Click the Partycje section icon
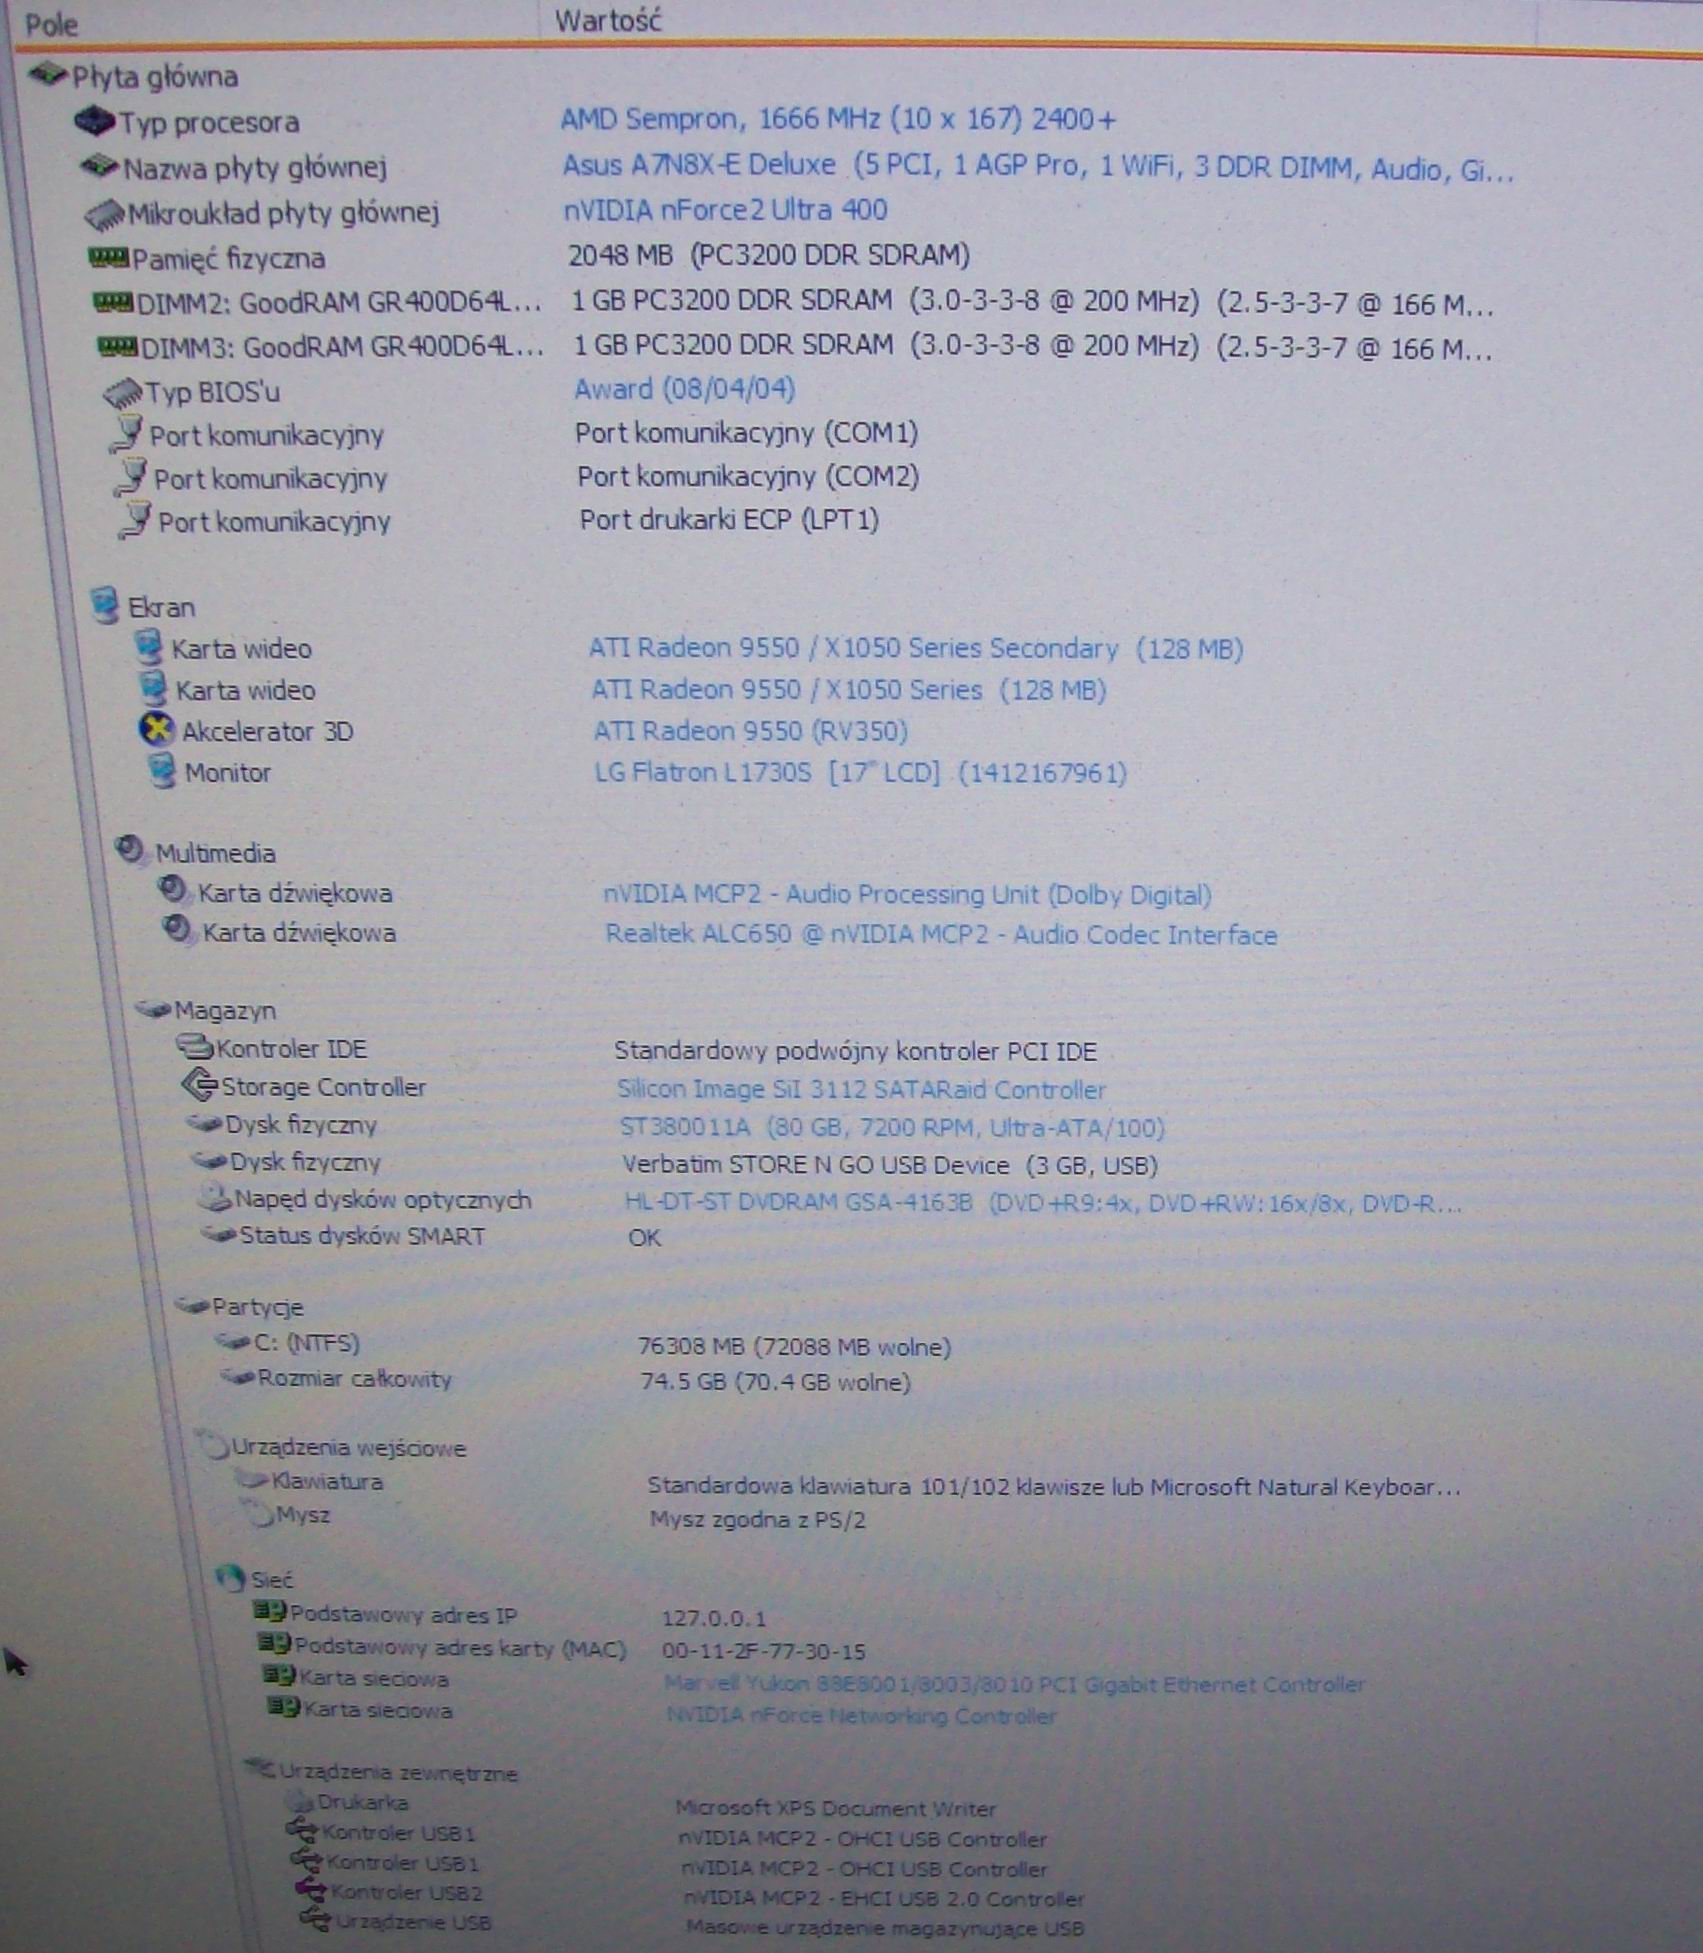This screenshot has width=1703, height=1953. 192,1305
